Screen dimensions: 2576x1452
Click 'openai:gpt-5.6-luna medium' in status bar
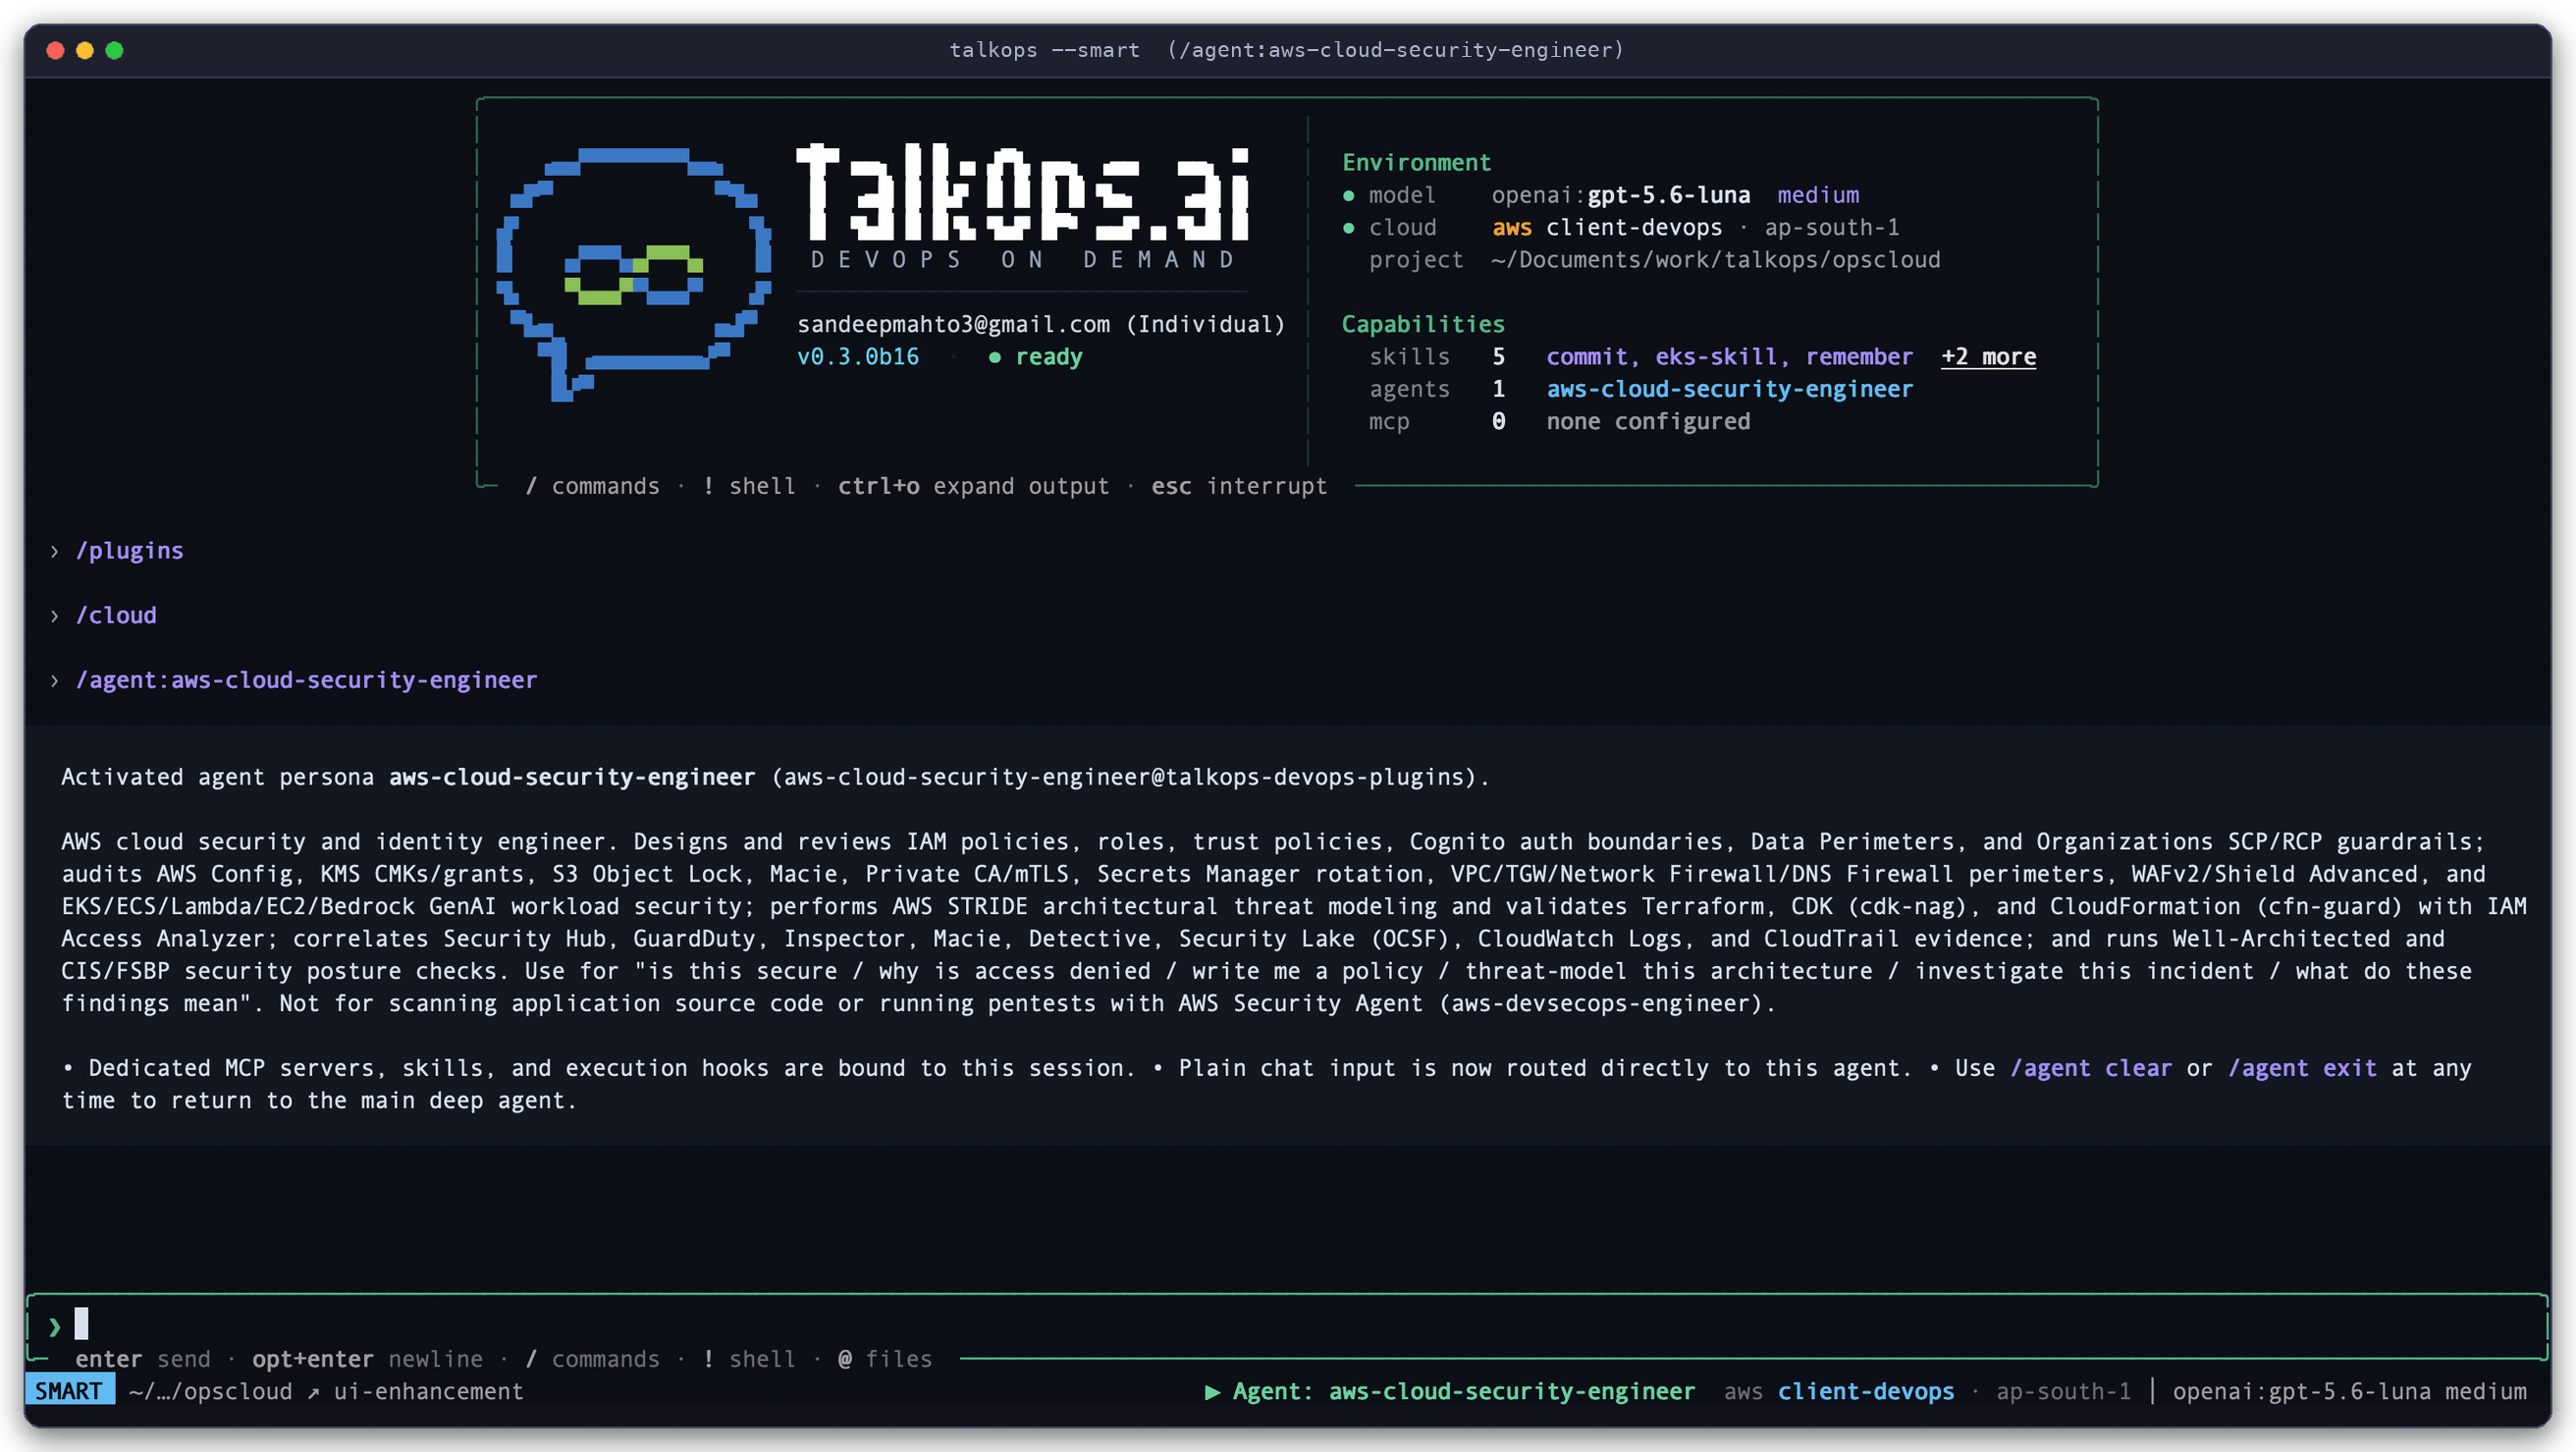tap(2349, 1391)
